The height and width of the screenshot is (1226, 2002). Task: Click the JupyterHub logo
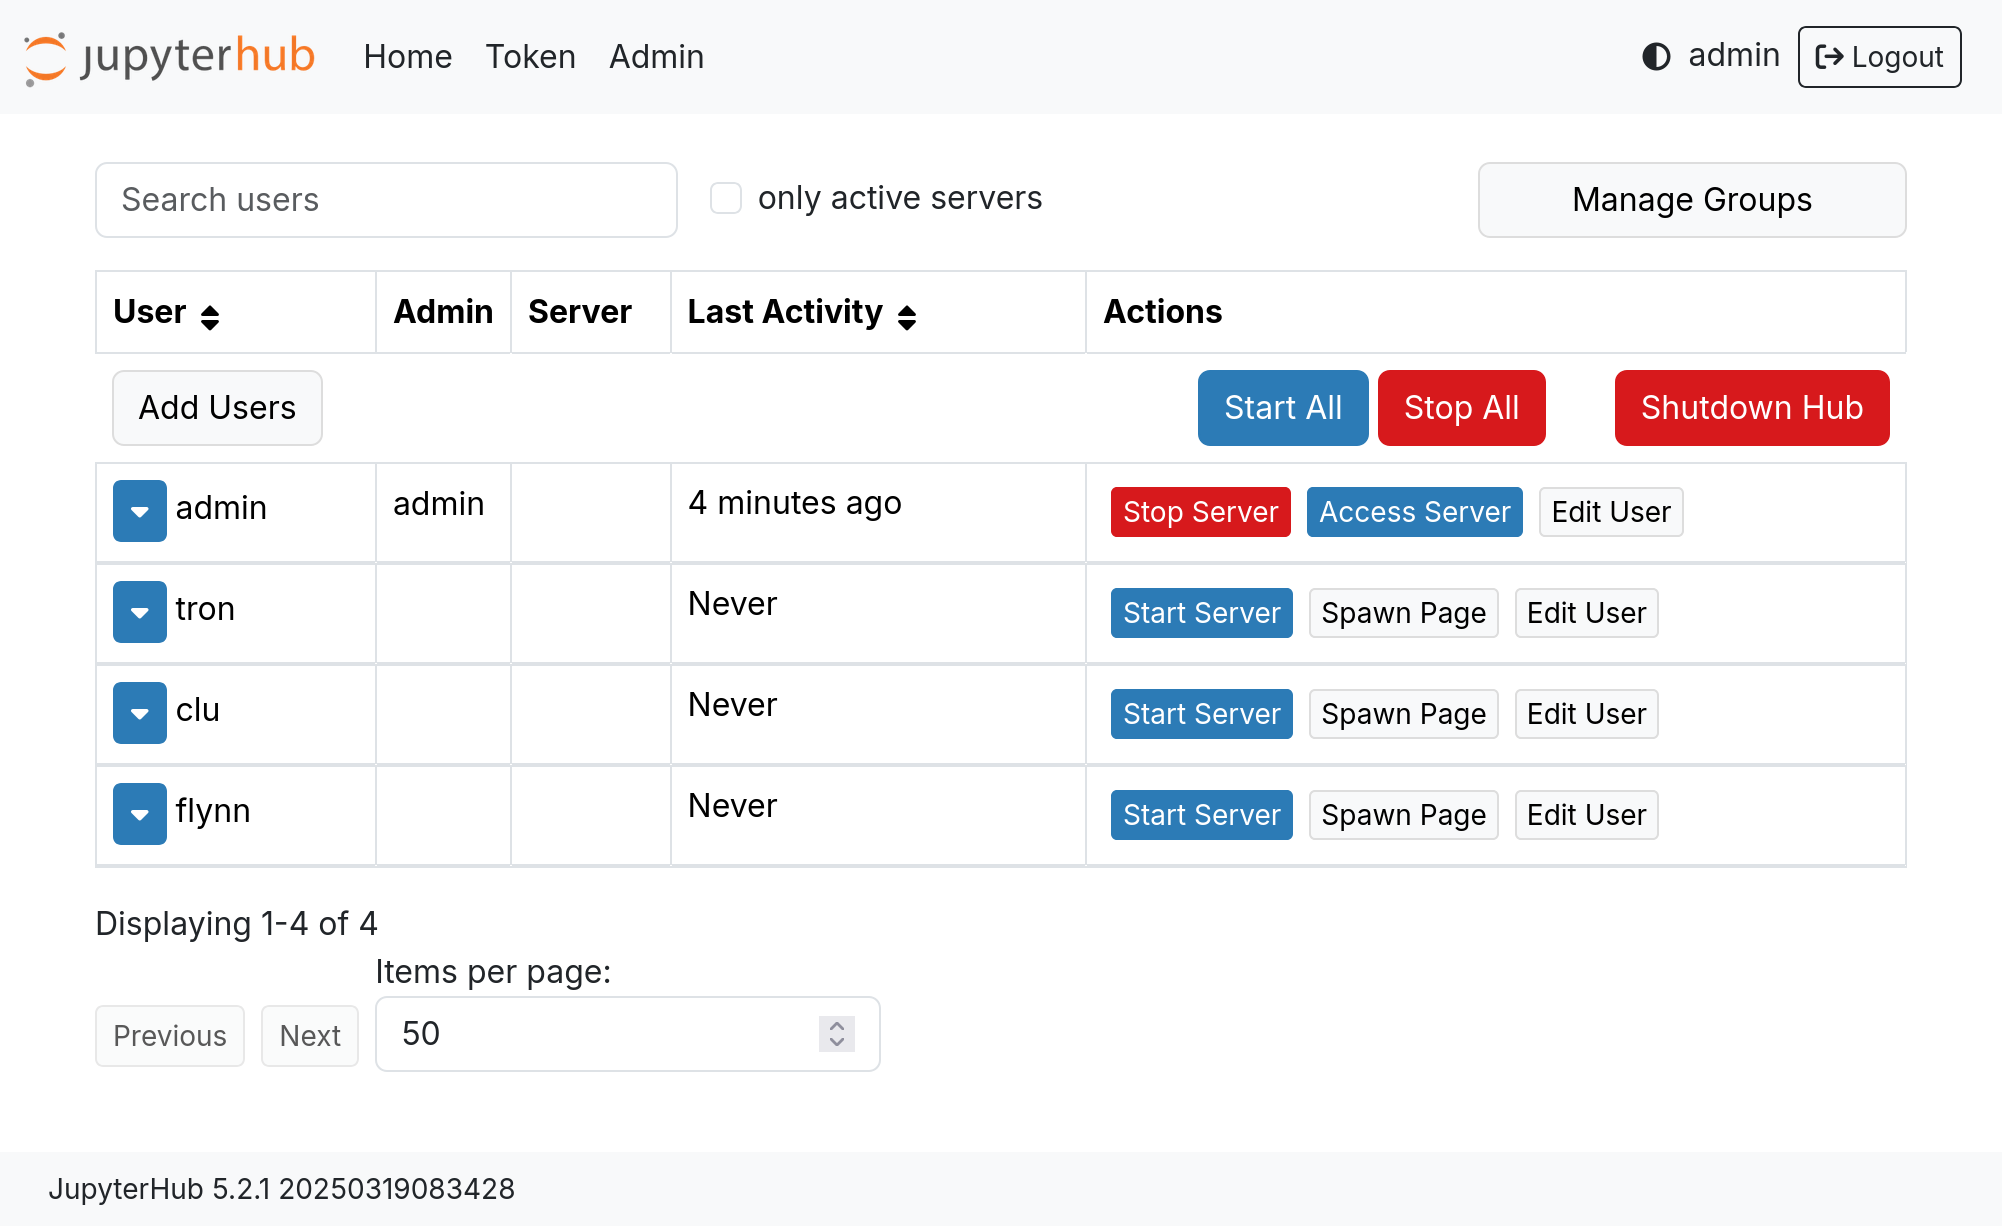tap(169, 57)
